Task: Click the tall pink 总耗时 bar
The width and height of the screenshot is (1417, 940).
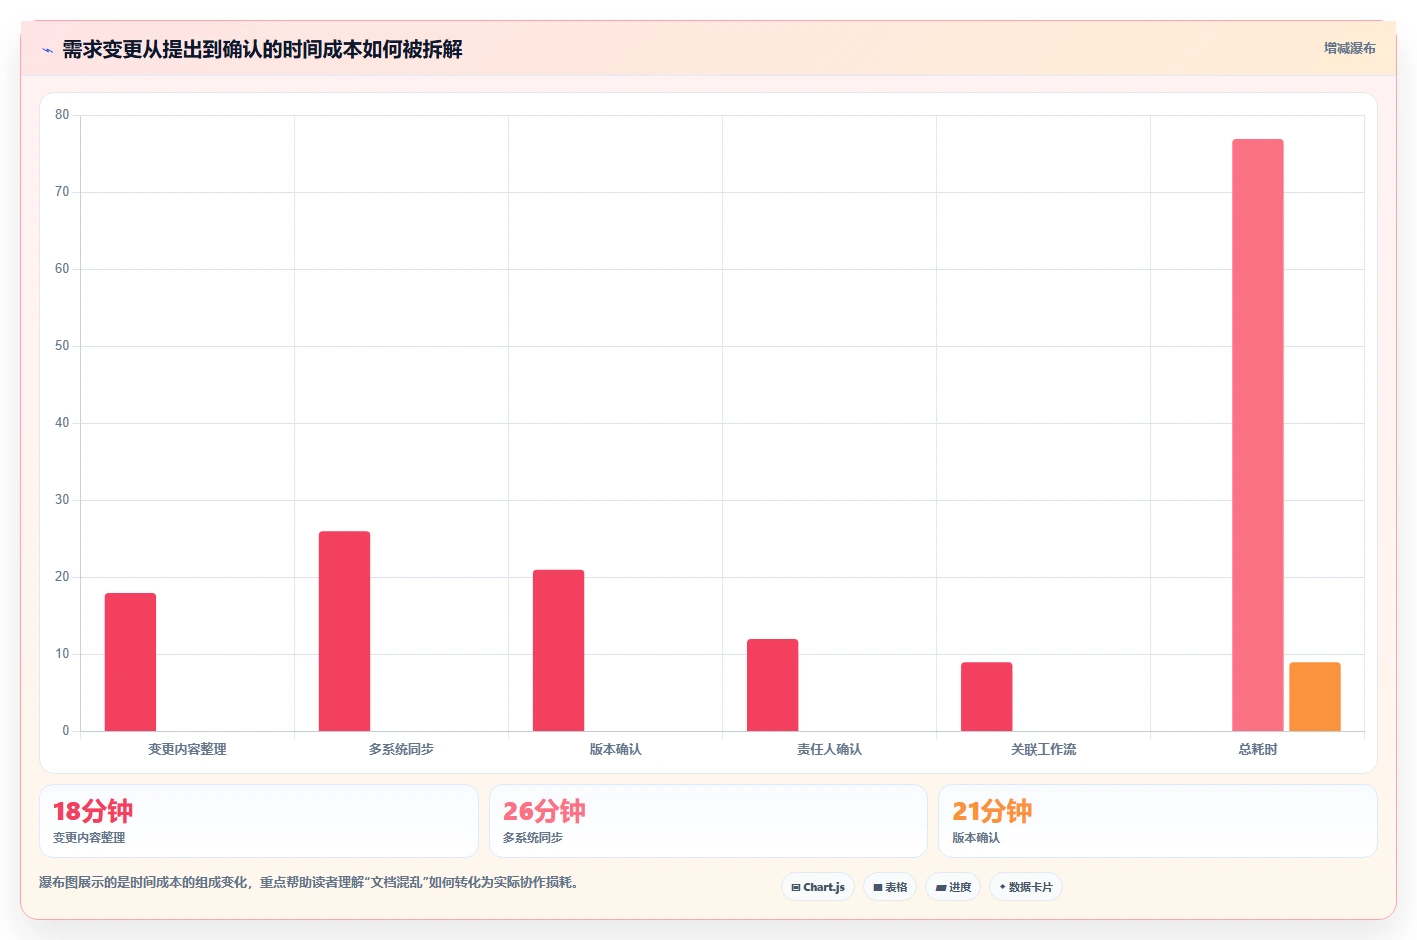Action: [1257, 435]
